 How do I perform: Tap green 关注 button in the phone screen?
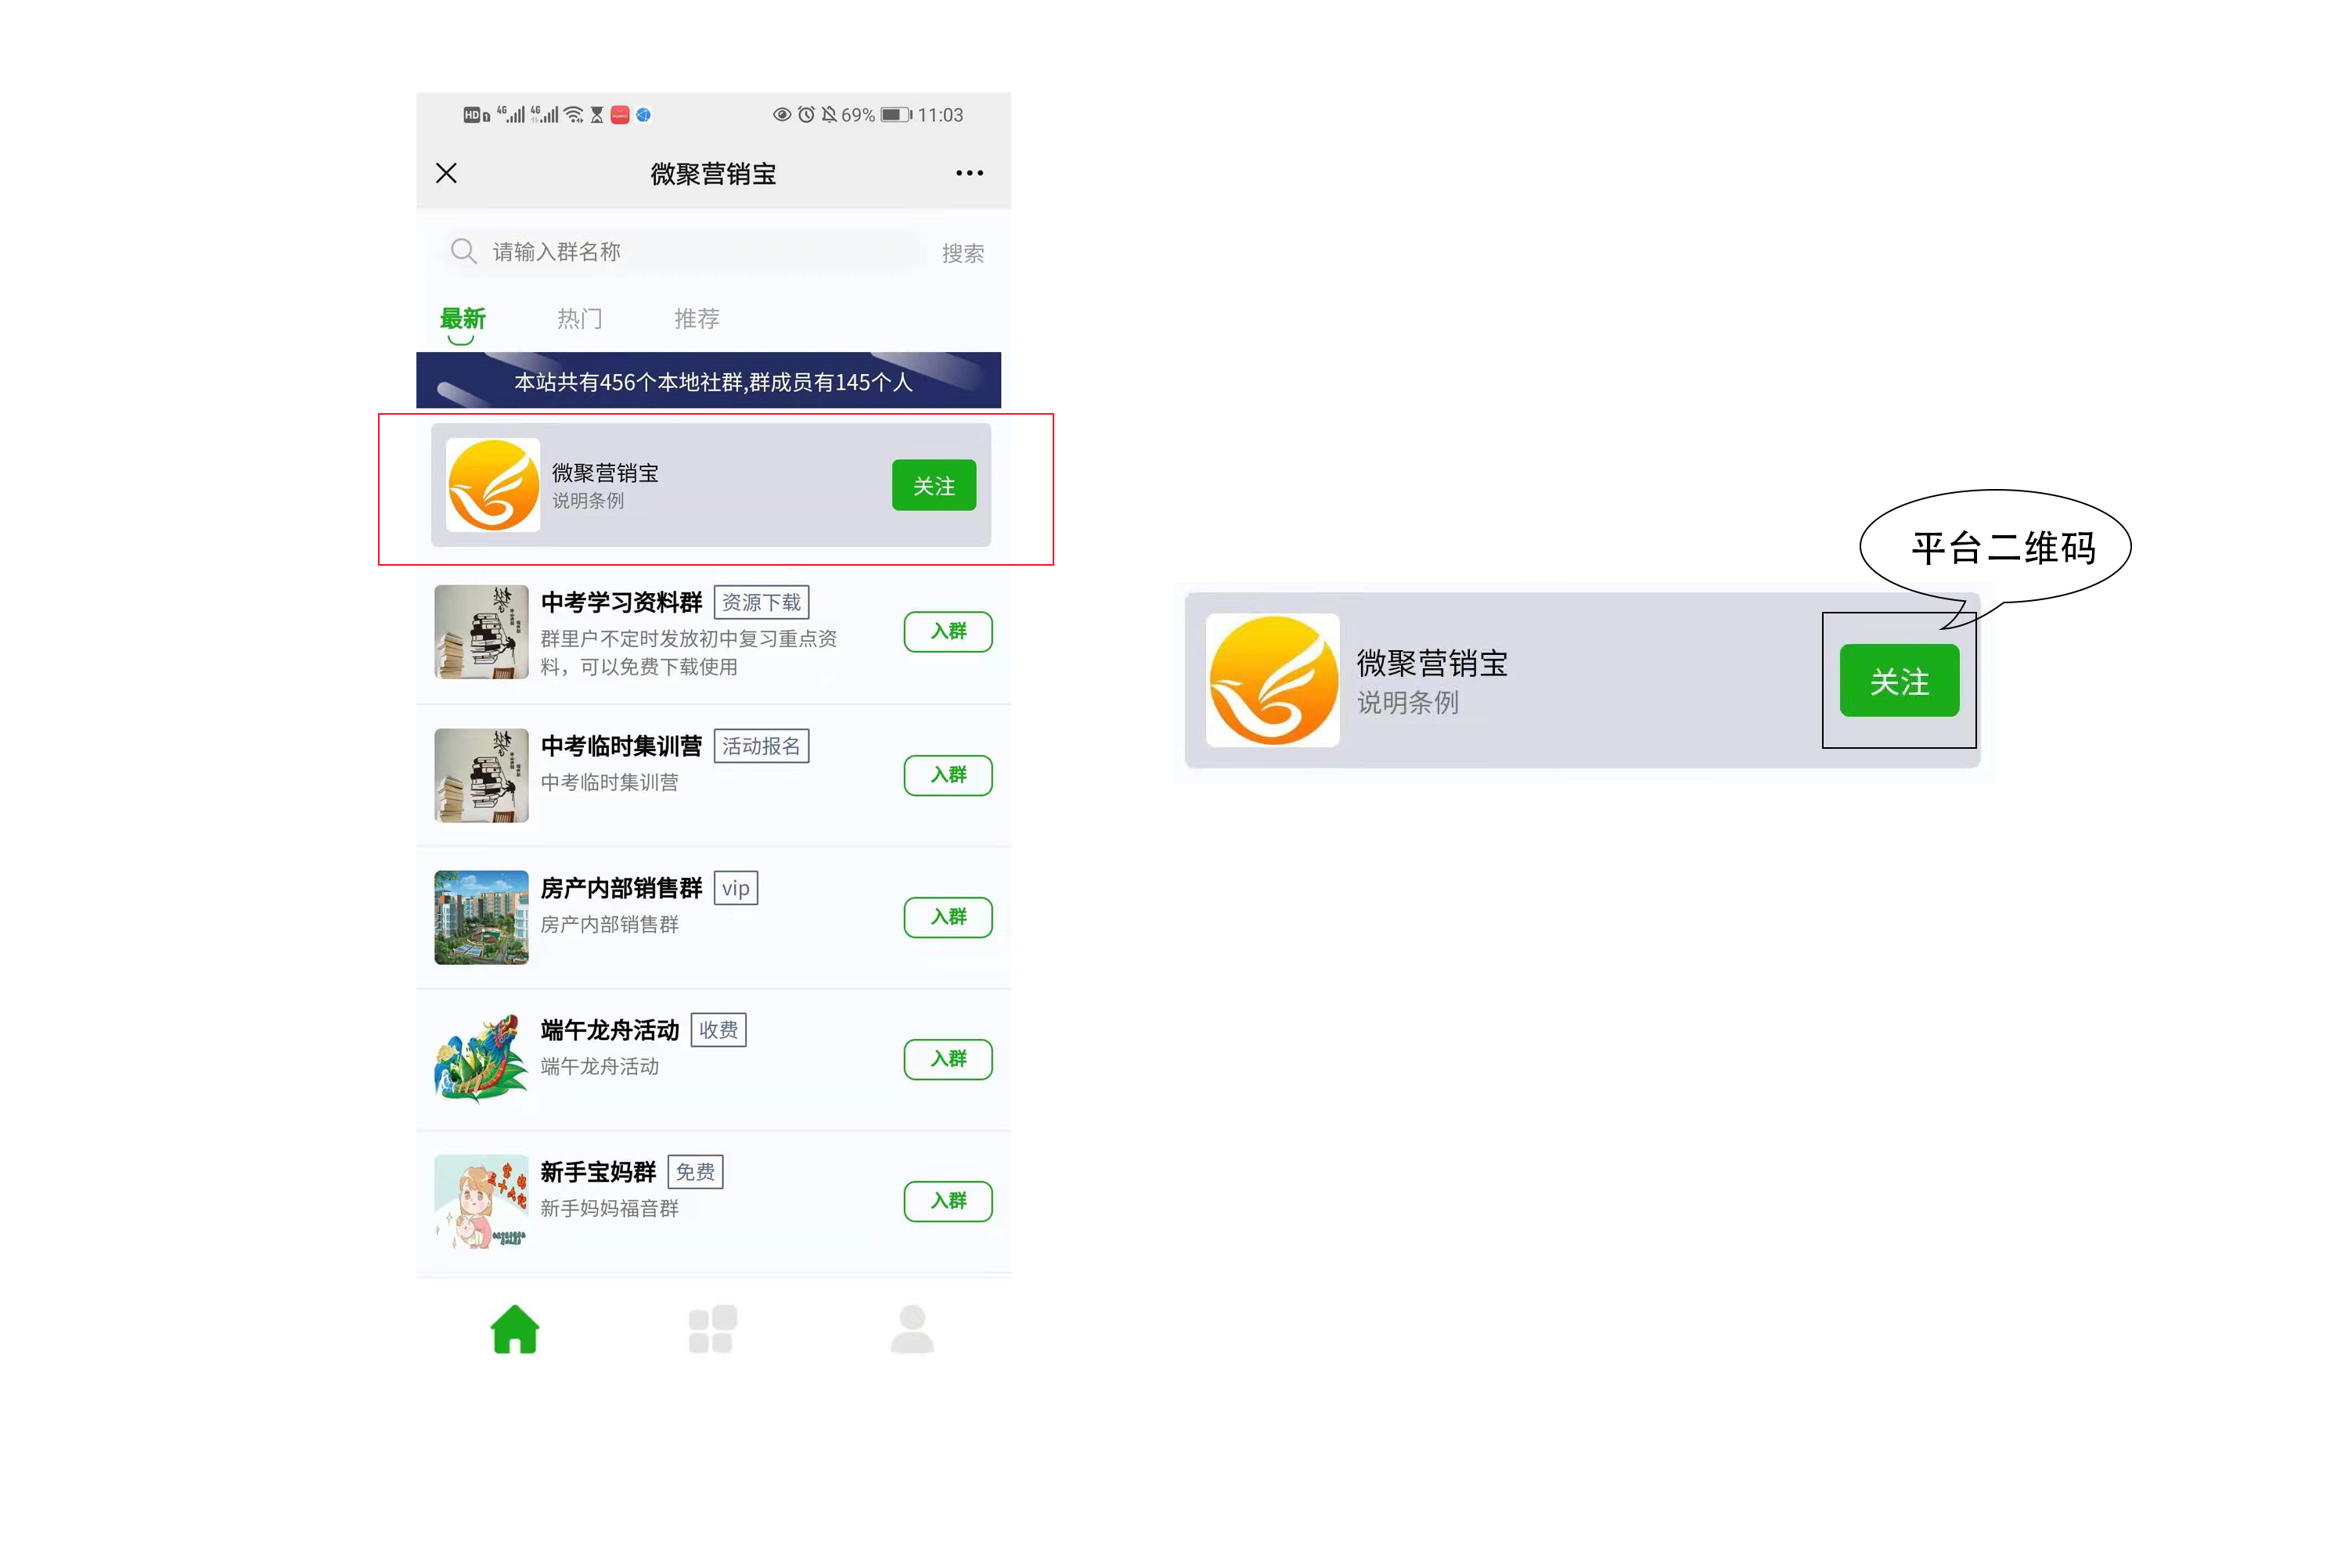tap(934, 485)
